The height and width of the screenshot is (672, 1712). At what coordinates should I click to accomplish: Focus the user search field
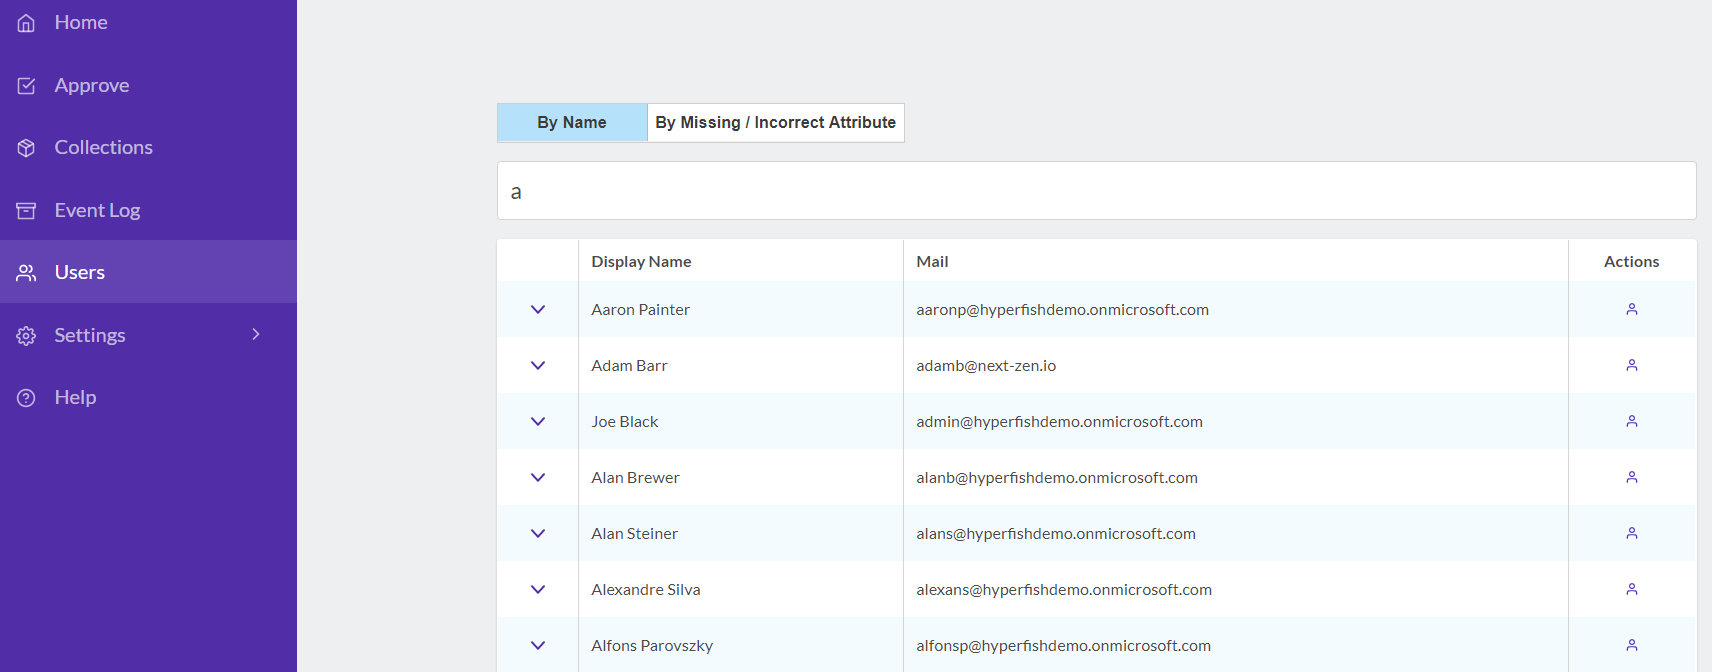(x=1096, y=191)
